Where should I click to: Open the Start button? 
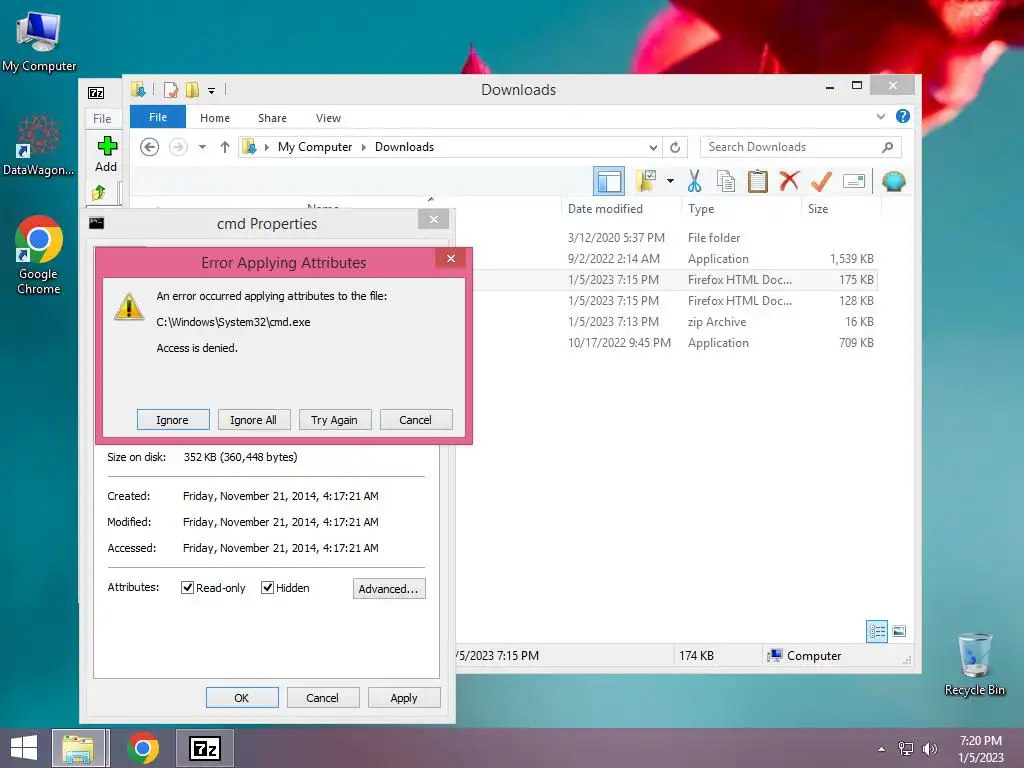24,748
